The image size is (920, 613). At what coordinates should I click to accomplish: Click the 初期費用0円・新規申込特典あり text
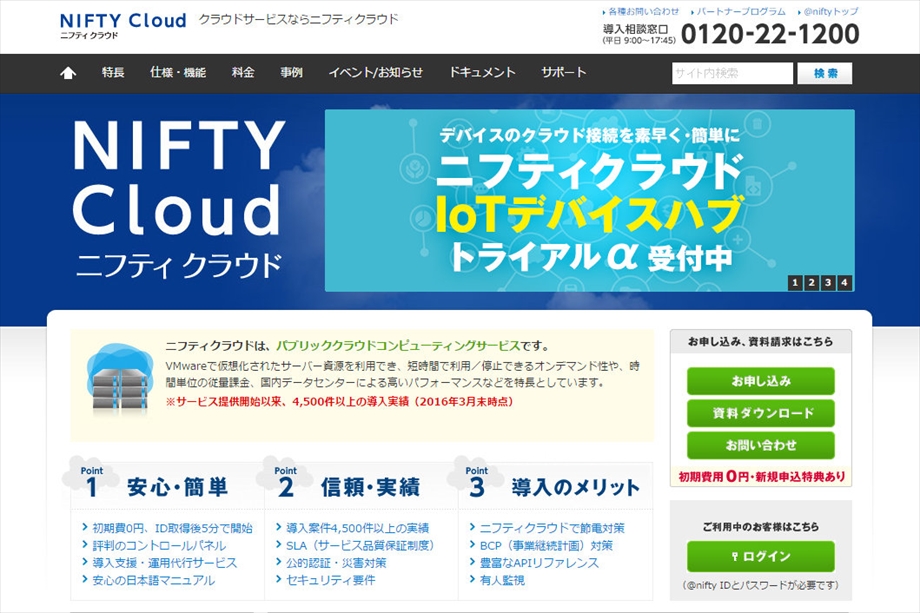761,476
